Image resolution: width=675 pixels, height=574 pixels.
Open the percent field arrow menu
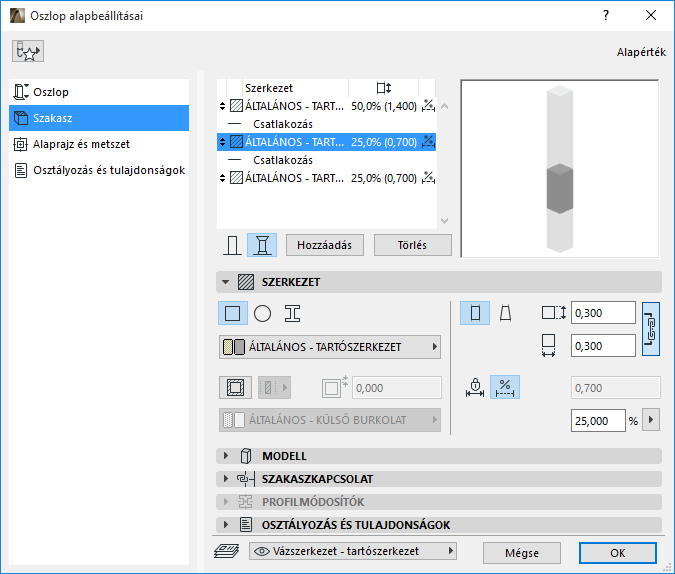click(651, 419)
